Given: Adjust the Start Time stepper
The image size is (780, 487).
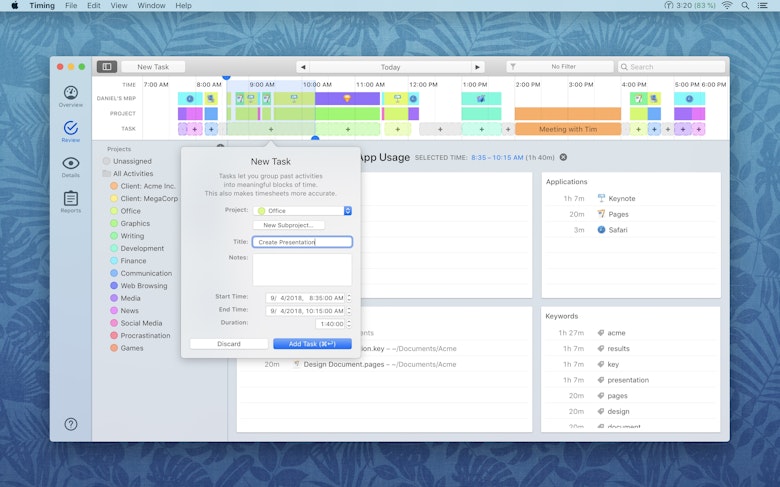Looking at the screenshot, I should pyautogui.click(x=349, y=298).
